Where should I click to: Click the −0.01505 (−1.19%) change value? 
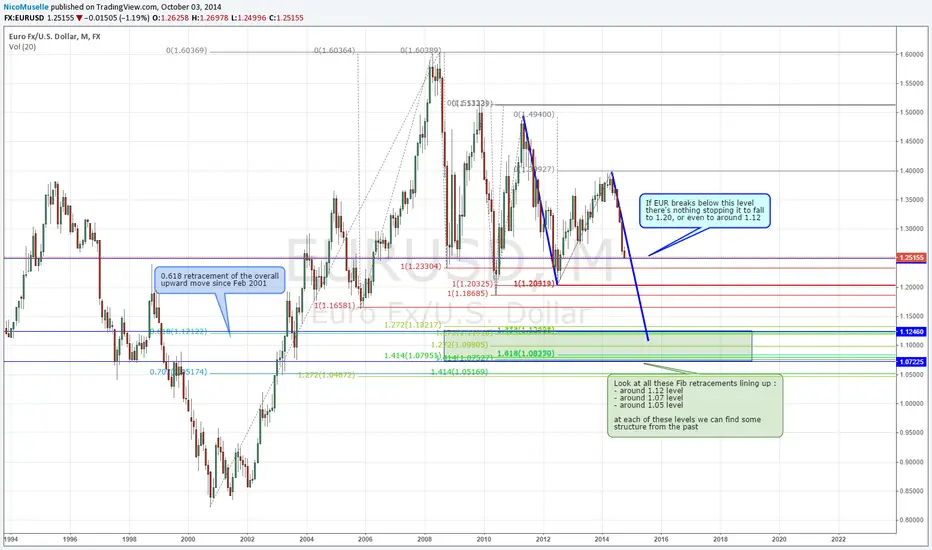coord(116,18)
